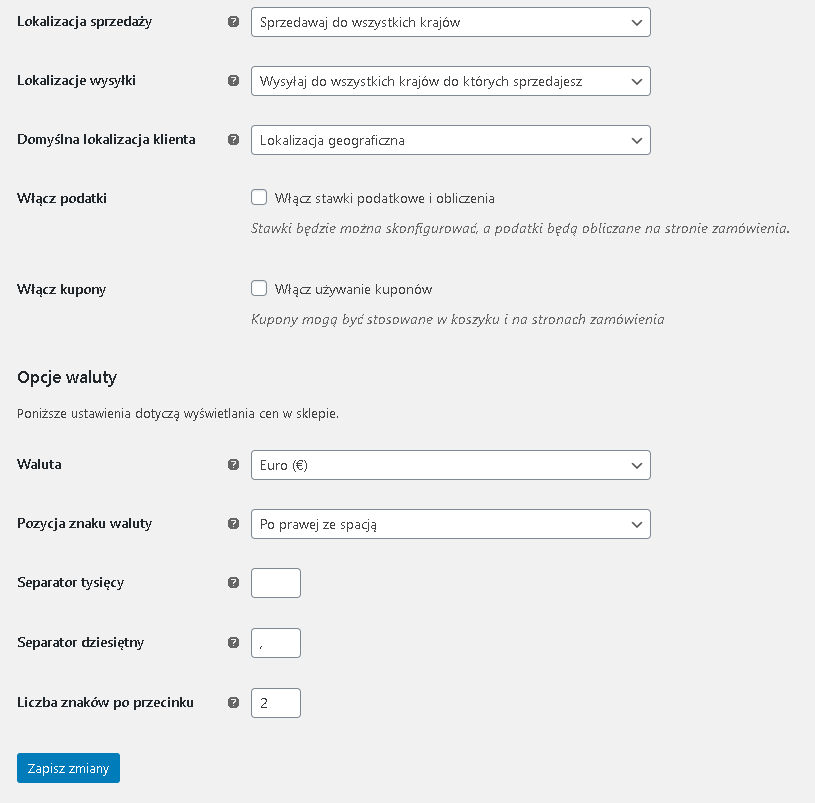Click help icon beside Separator dziesiętny
Image resolution: width=815 pixels, height=803 pixels.
coord(233,642)
